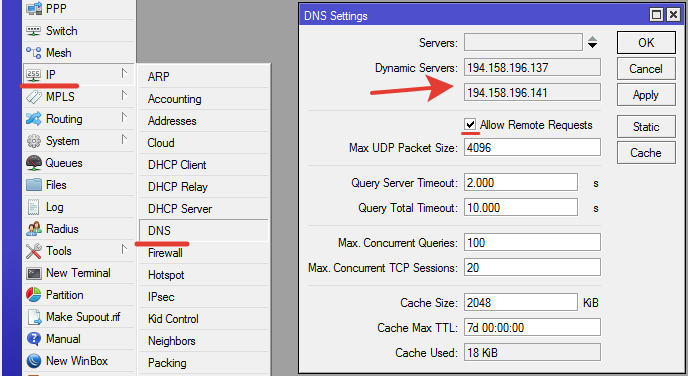Open Accounting from the IP submenu
688x376 pixels.
pos(204,99)
